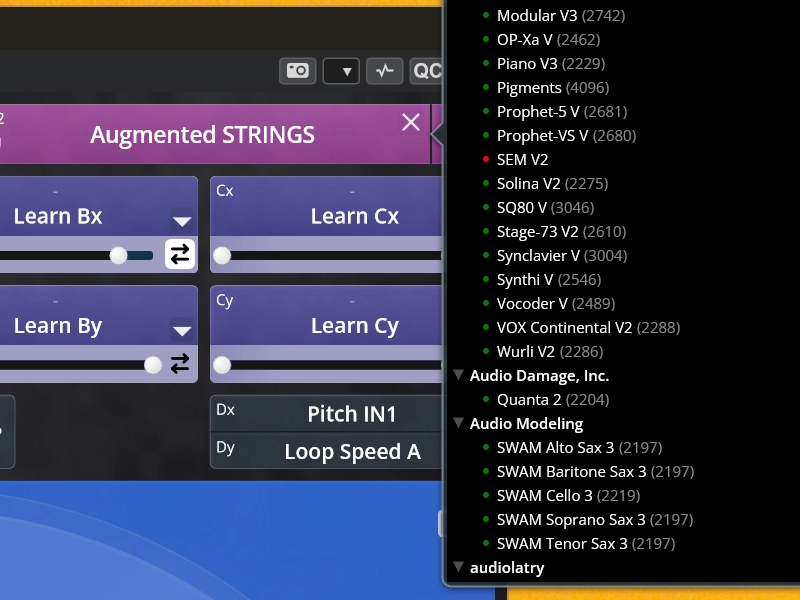
Task: Choose SWAM Baritone Sax 3
Action: (595, 471)
